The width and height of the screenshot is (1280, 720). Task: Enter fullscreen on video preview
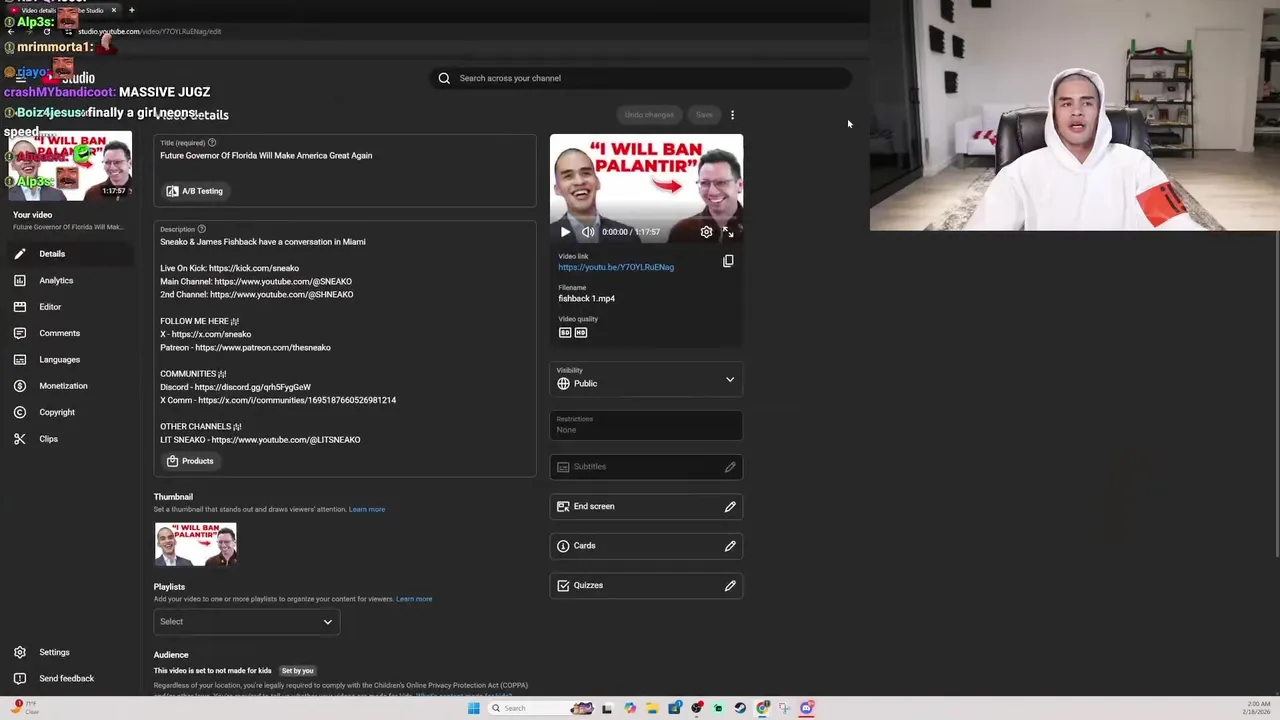(728, 232)
